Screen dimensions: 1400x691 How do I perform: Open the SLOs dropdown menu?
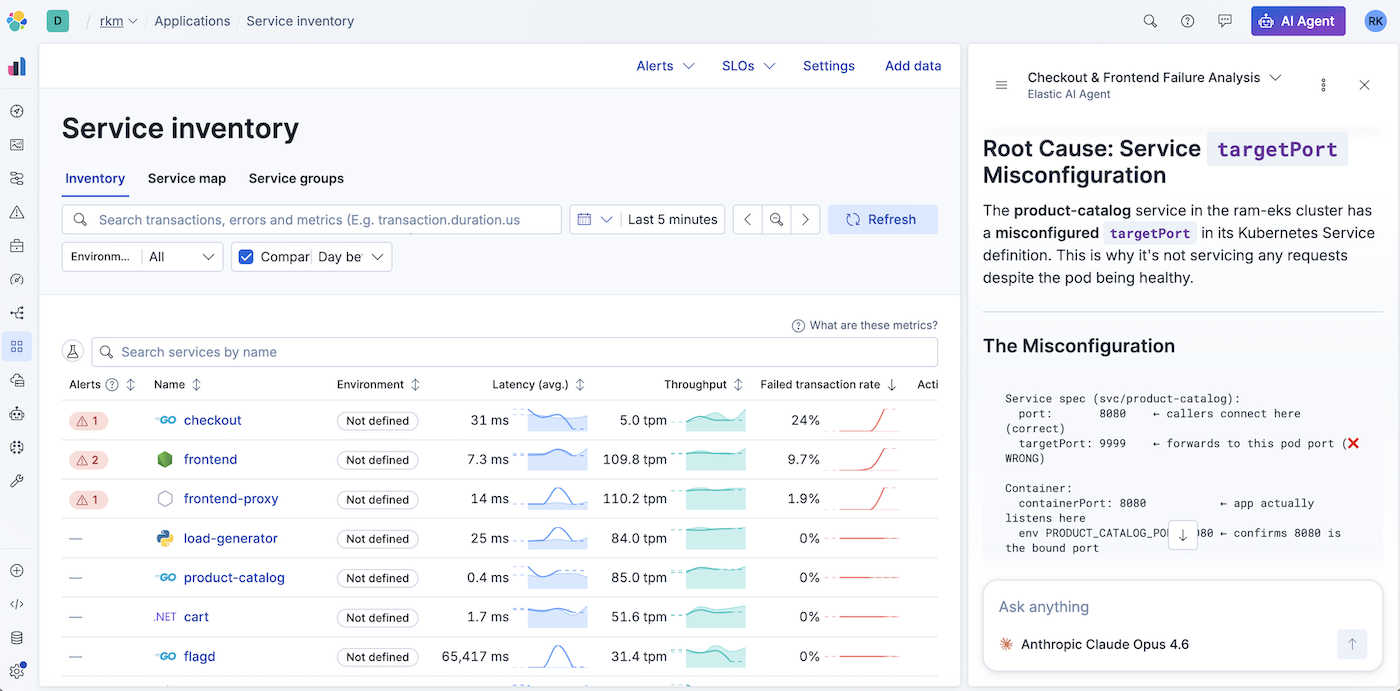coord(749,66)
